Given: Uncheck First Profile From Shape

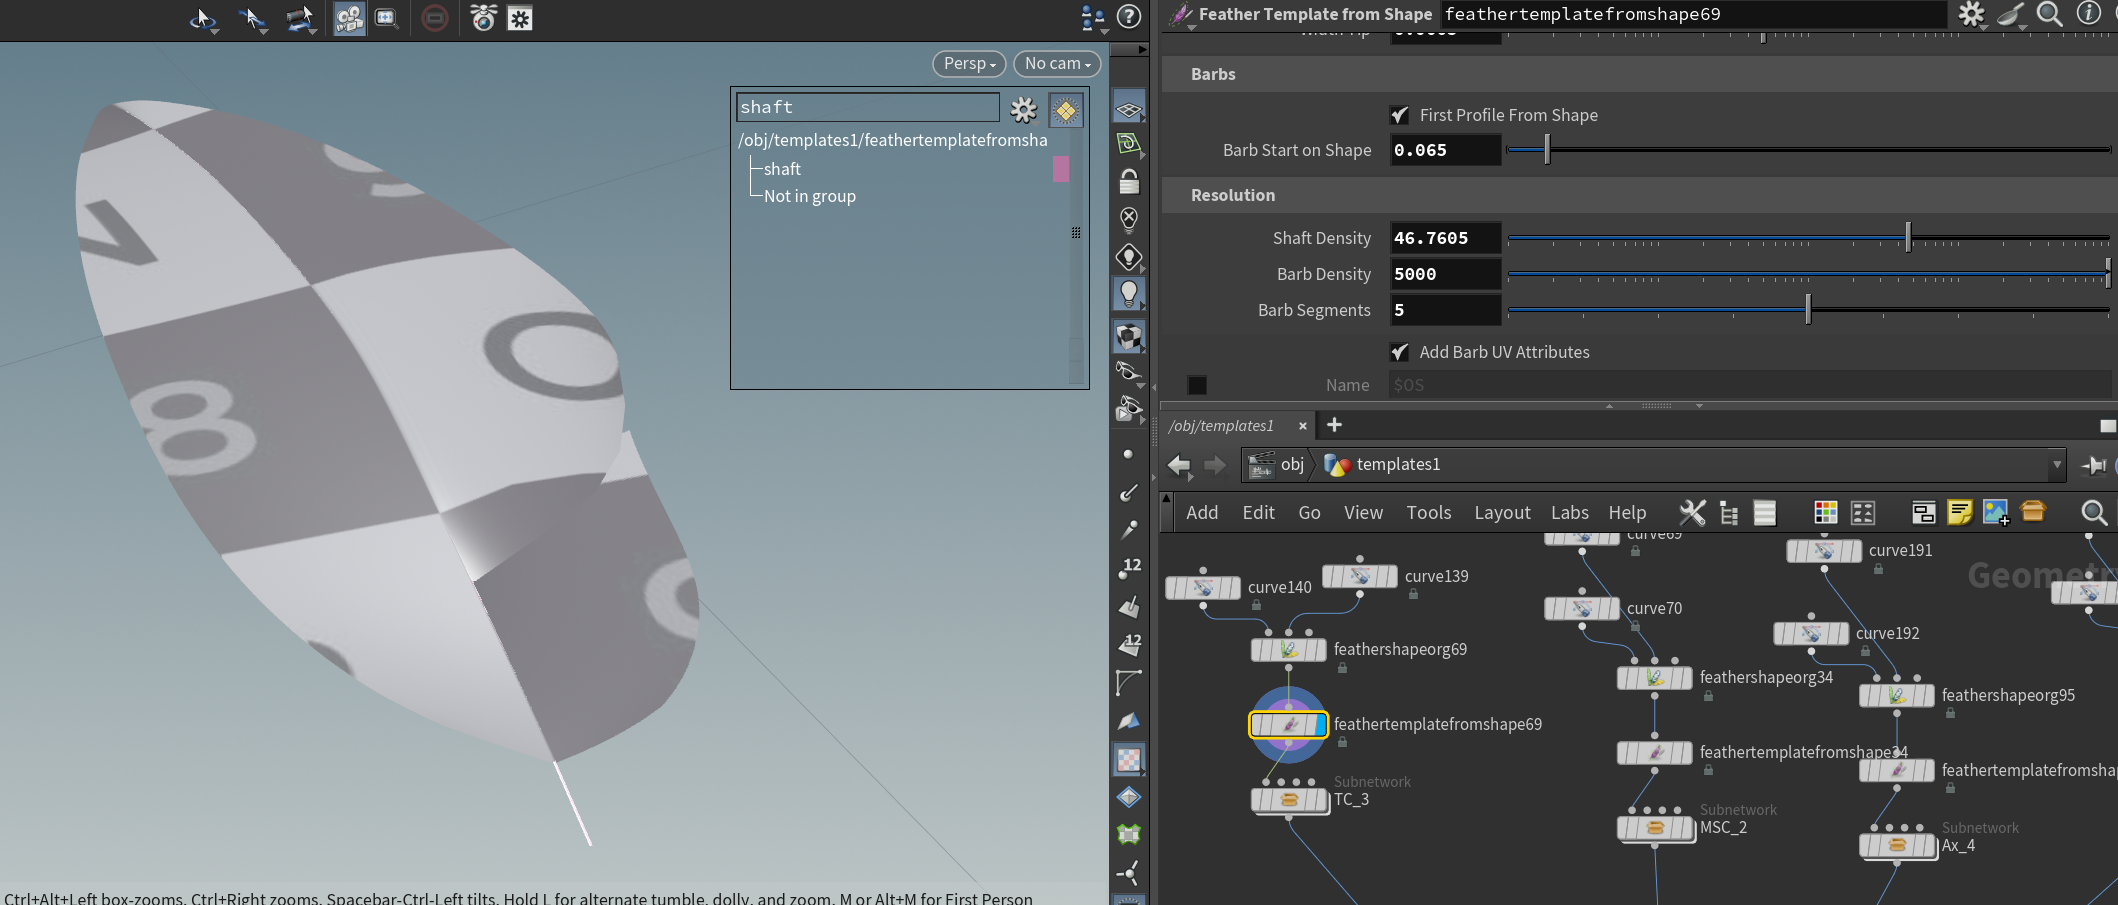Looking at the screenshot, I should (x=1400, y=115).
